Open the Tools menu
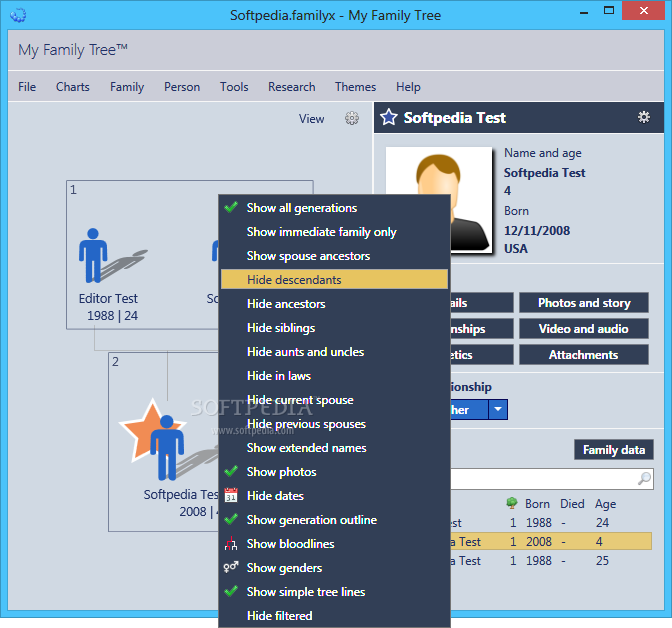 click(x=234, y=87)
